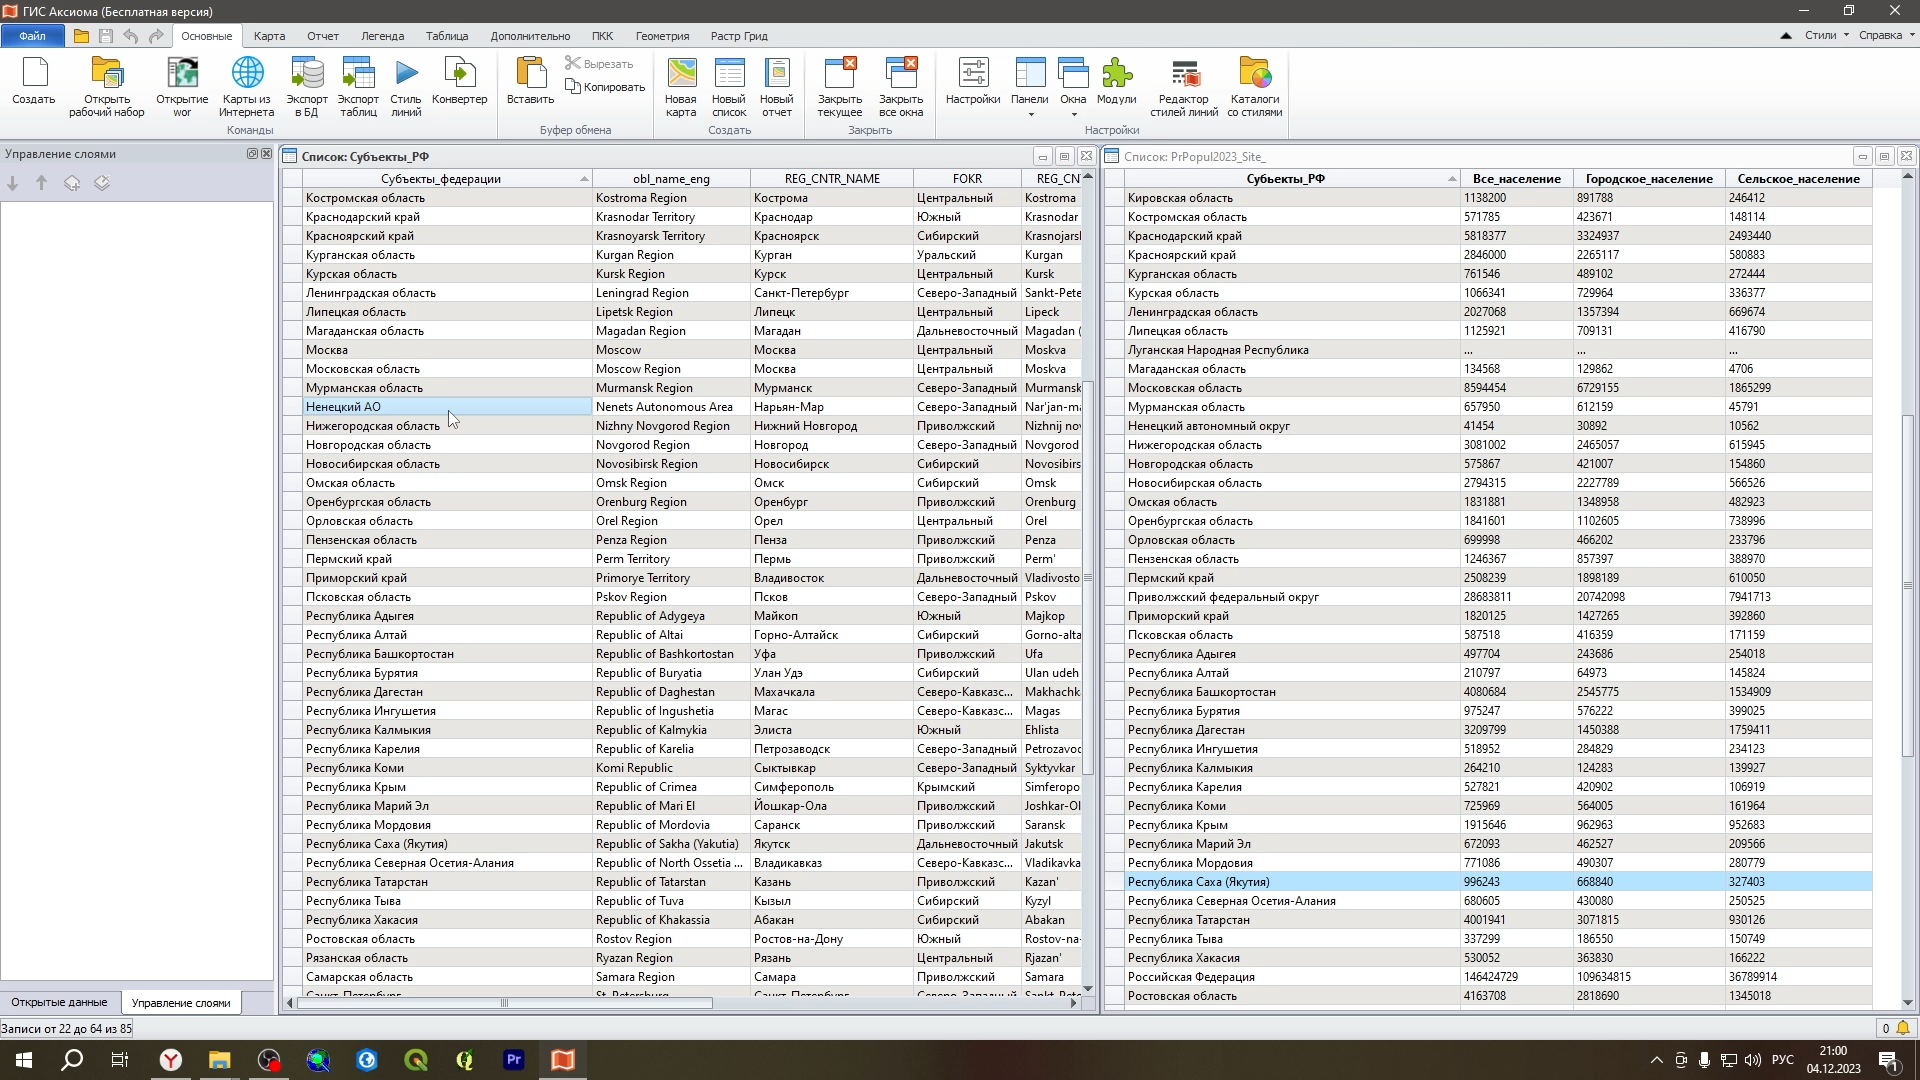
Task: Open the Геометрия ribbon tab
Action: (662, 36)
